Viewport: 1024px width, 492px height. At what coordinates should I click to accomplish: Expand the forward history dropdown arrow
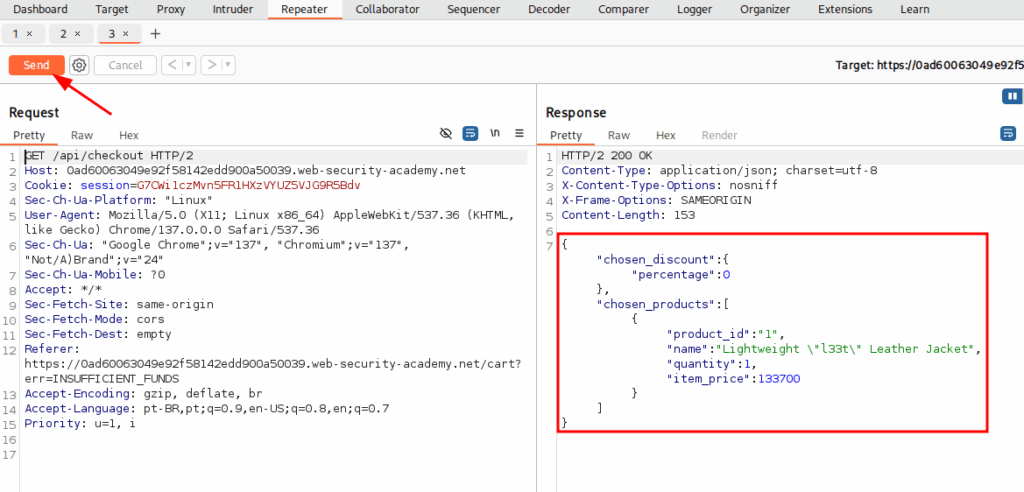tap(229, 65)
